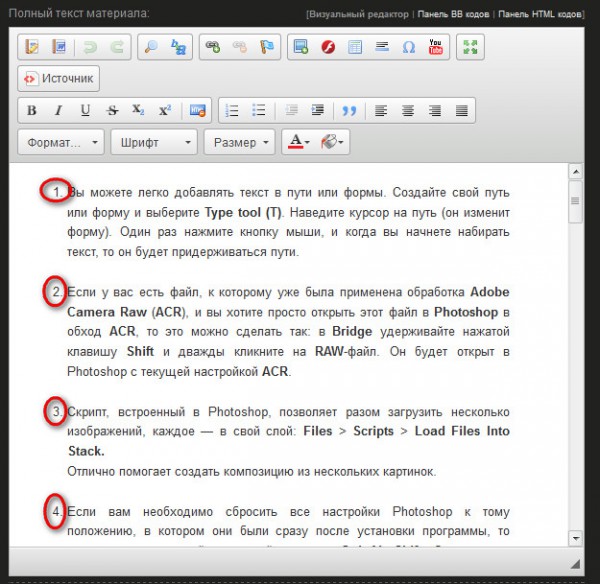The width and height of the screenshot is (600, 584).
Task: Align the text to the left
Action: pyautogui.click(x=381, y=111)
